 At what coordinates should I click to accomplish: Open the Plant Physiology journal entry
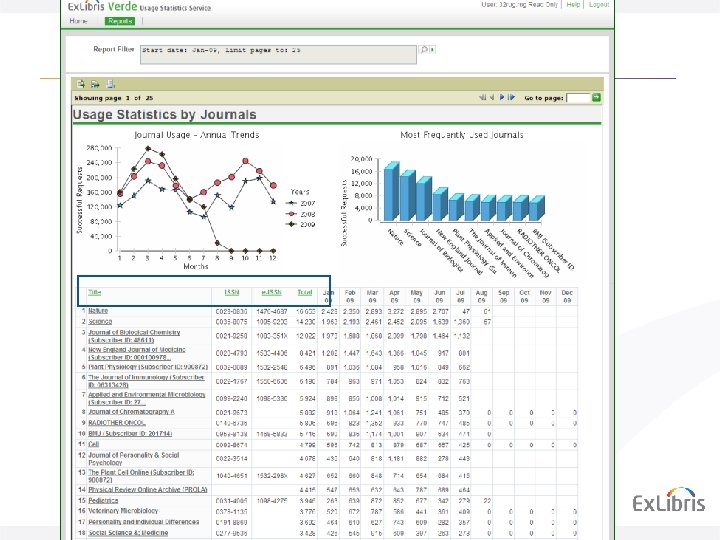148,367
